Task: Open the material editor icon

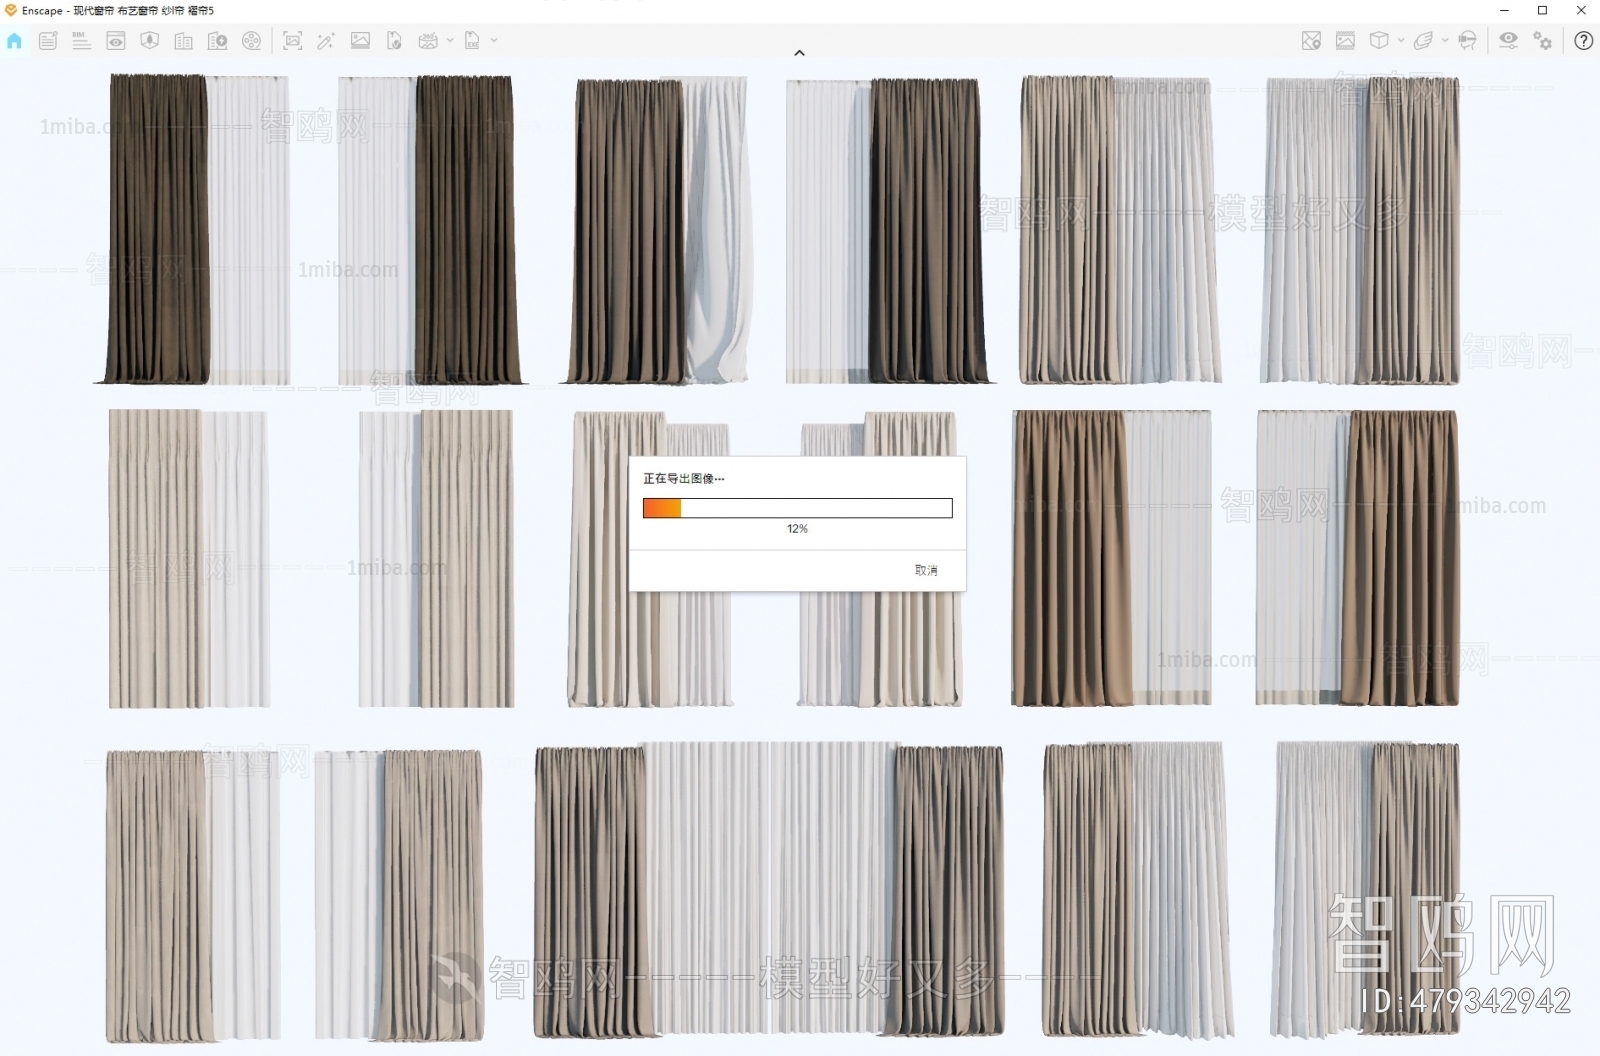Action: [x=1345, y=42]
